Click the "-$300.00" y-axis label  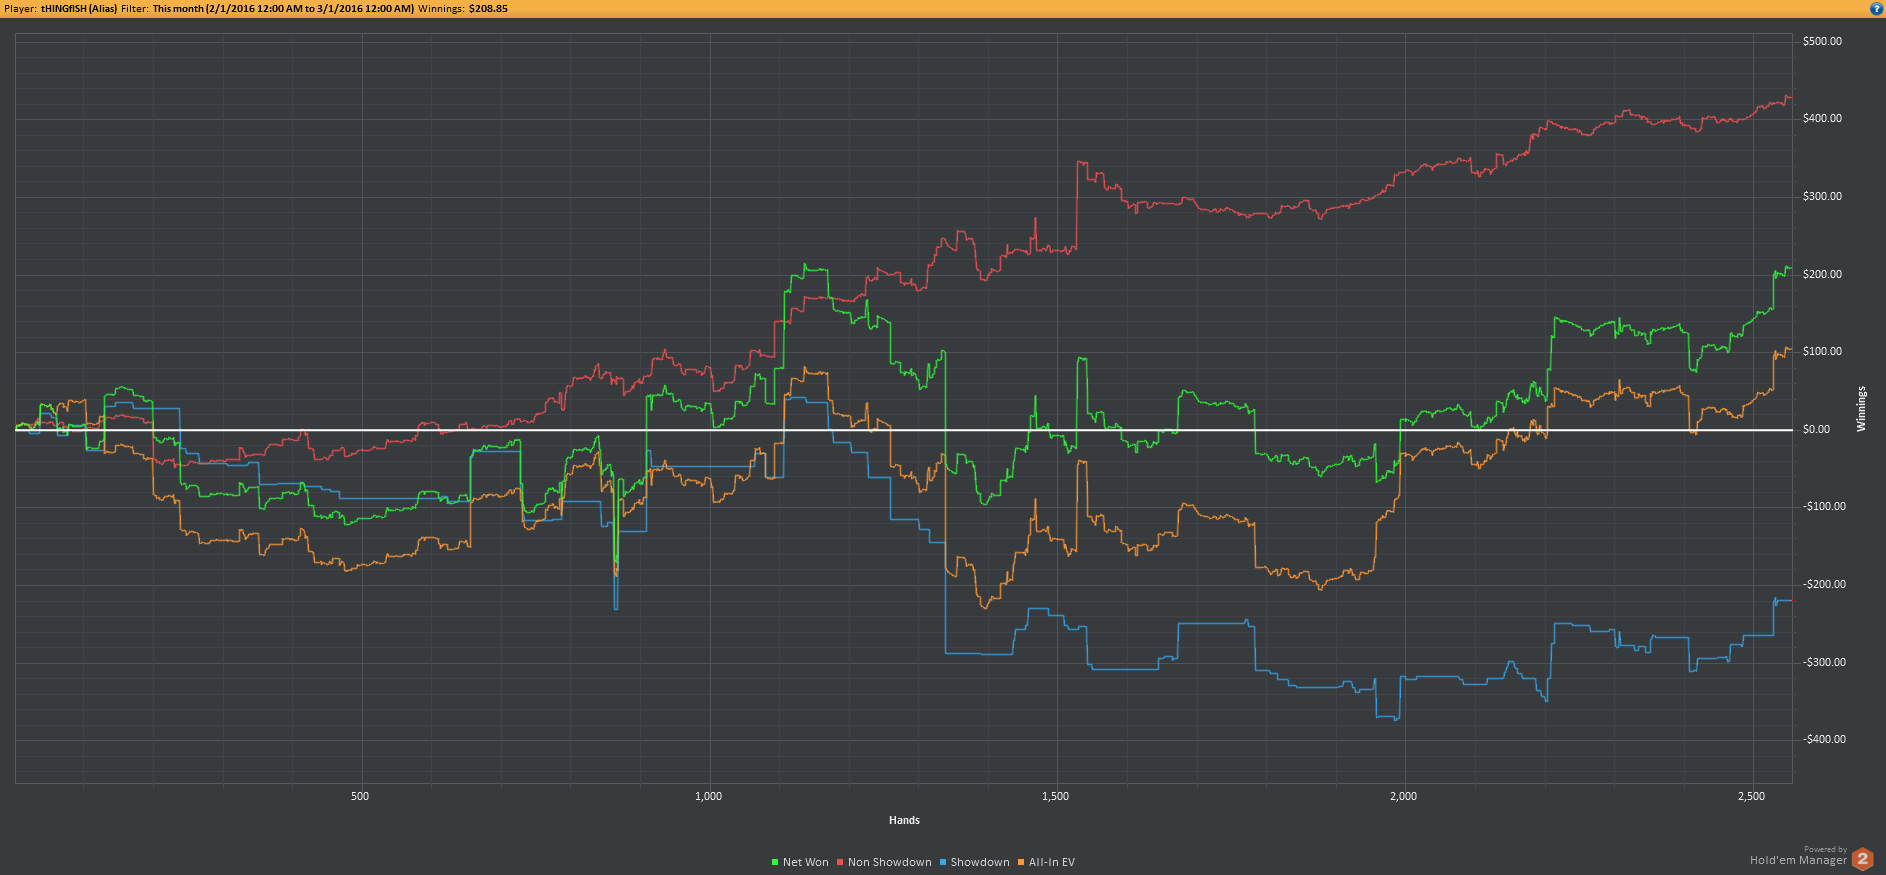[1824, 662]
